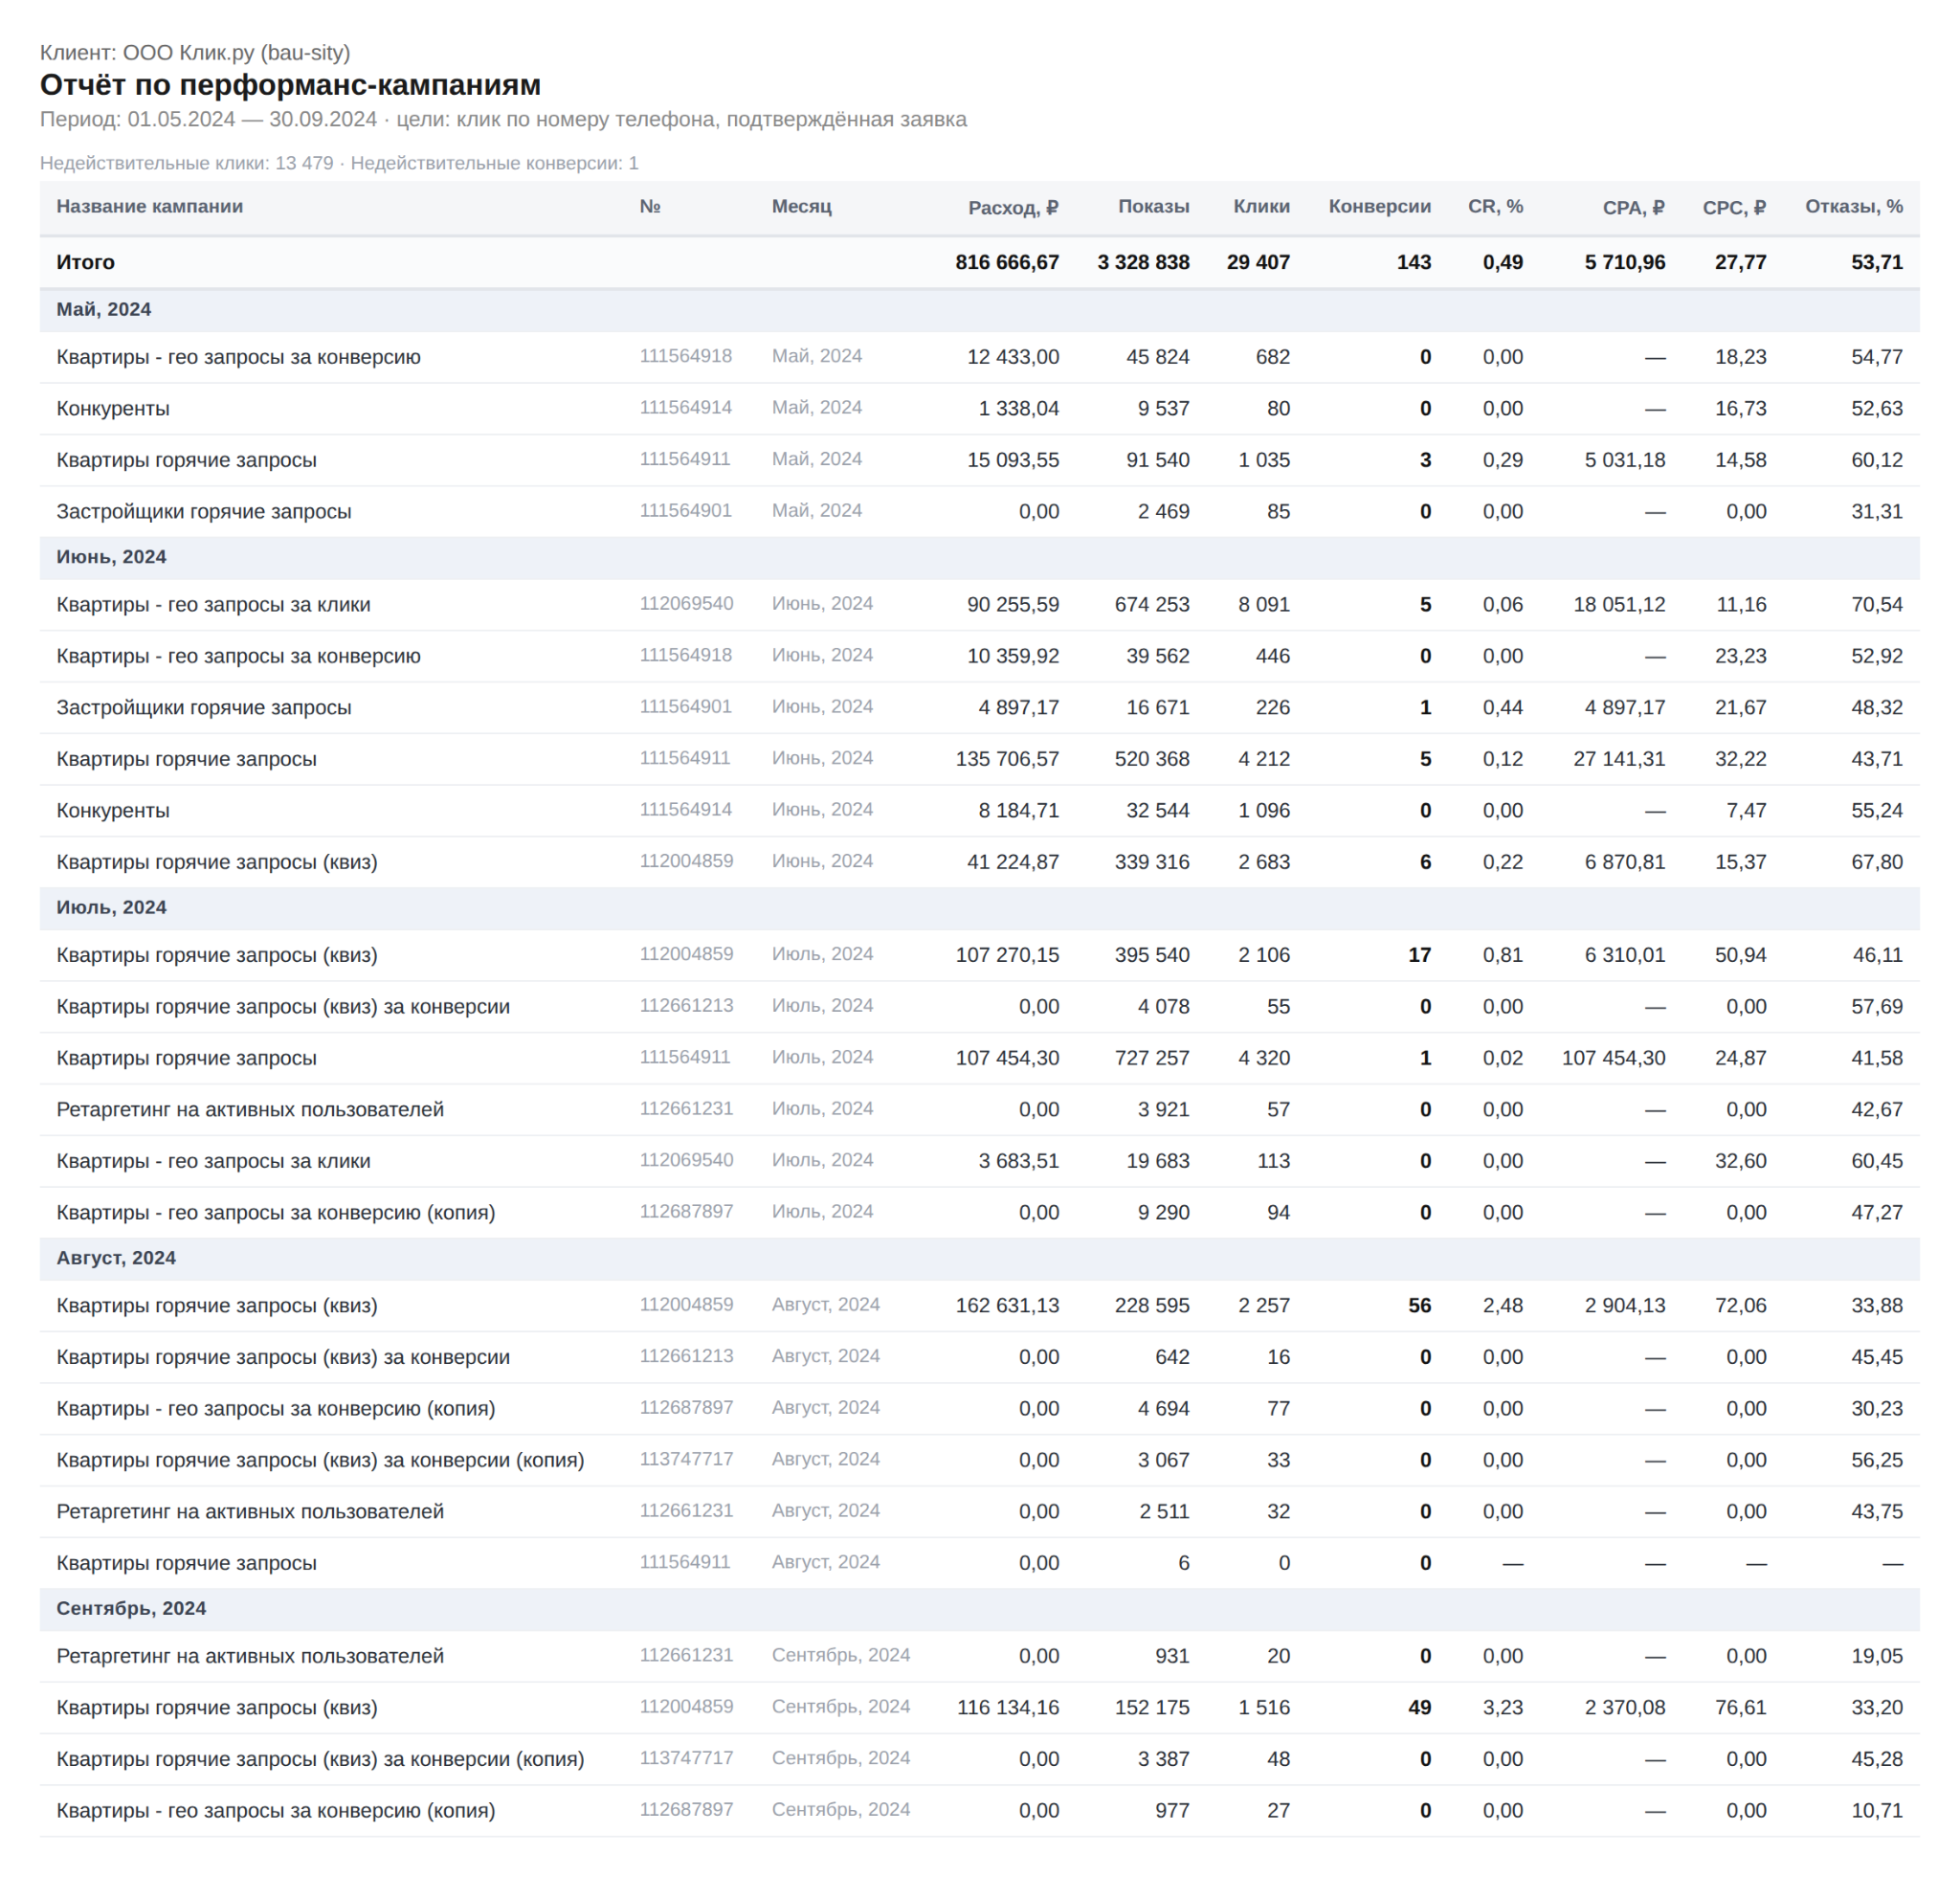
Task: Click impressions value 727 257
Action: click(1152, 1058)
